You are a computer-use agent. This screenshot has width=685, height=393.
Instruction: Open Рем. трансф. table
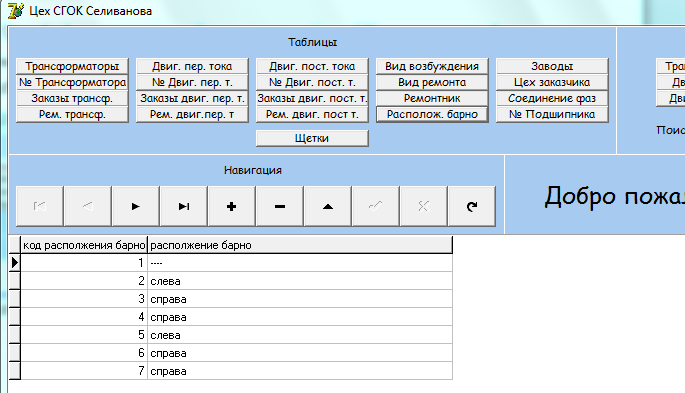pyautogui.click(x=73, y=114)
